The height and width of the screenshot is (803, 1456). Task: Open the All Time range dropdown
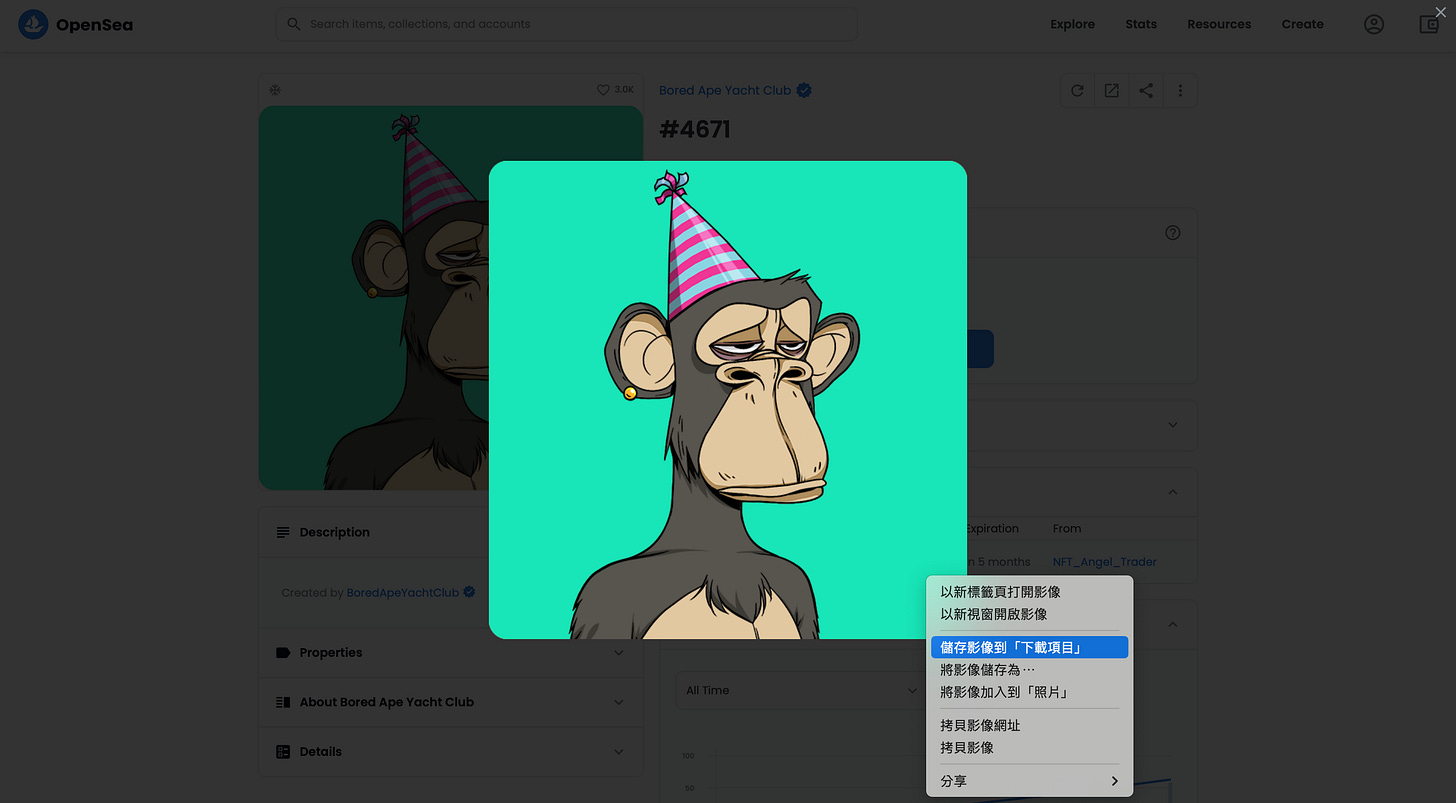coord(800,690)
